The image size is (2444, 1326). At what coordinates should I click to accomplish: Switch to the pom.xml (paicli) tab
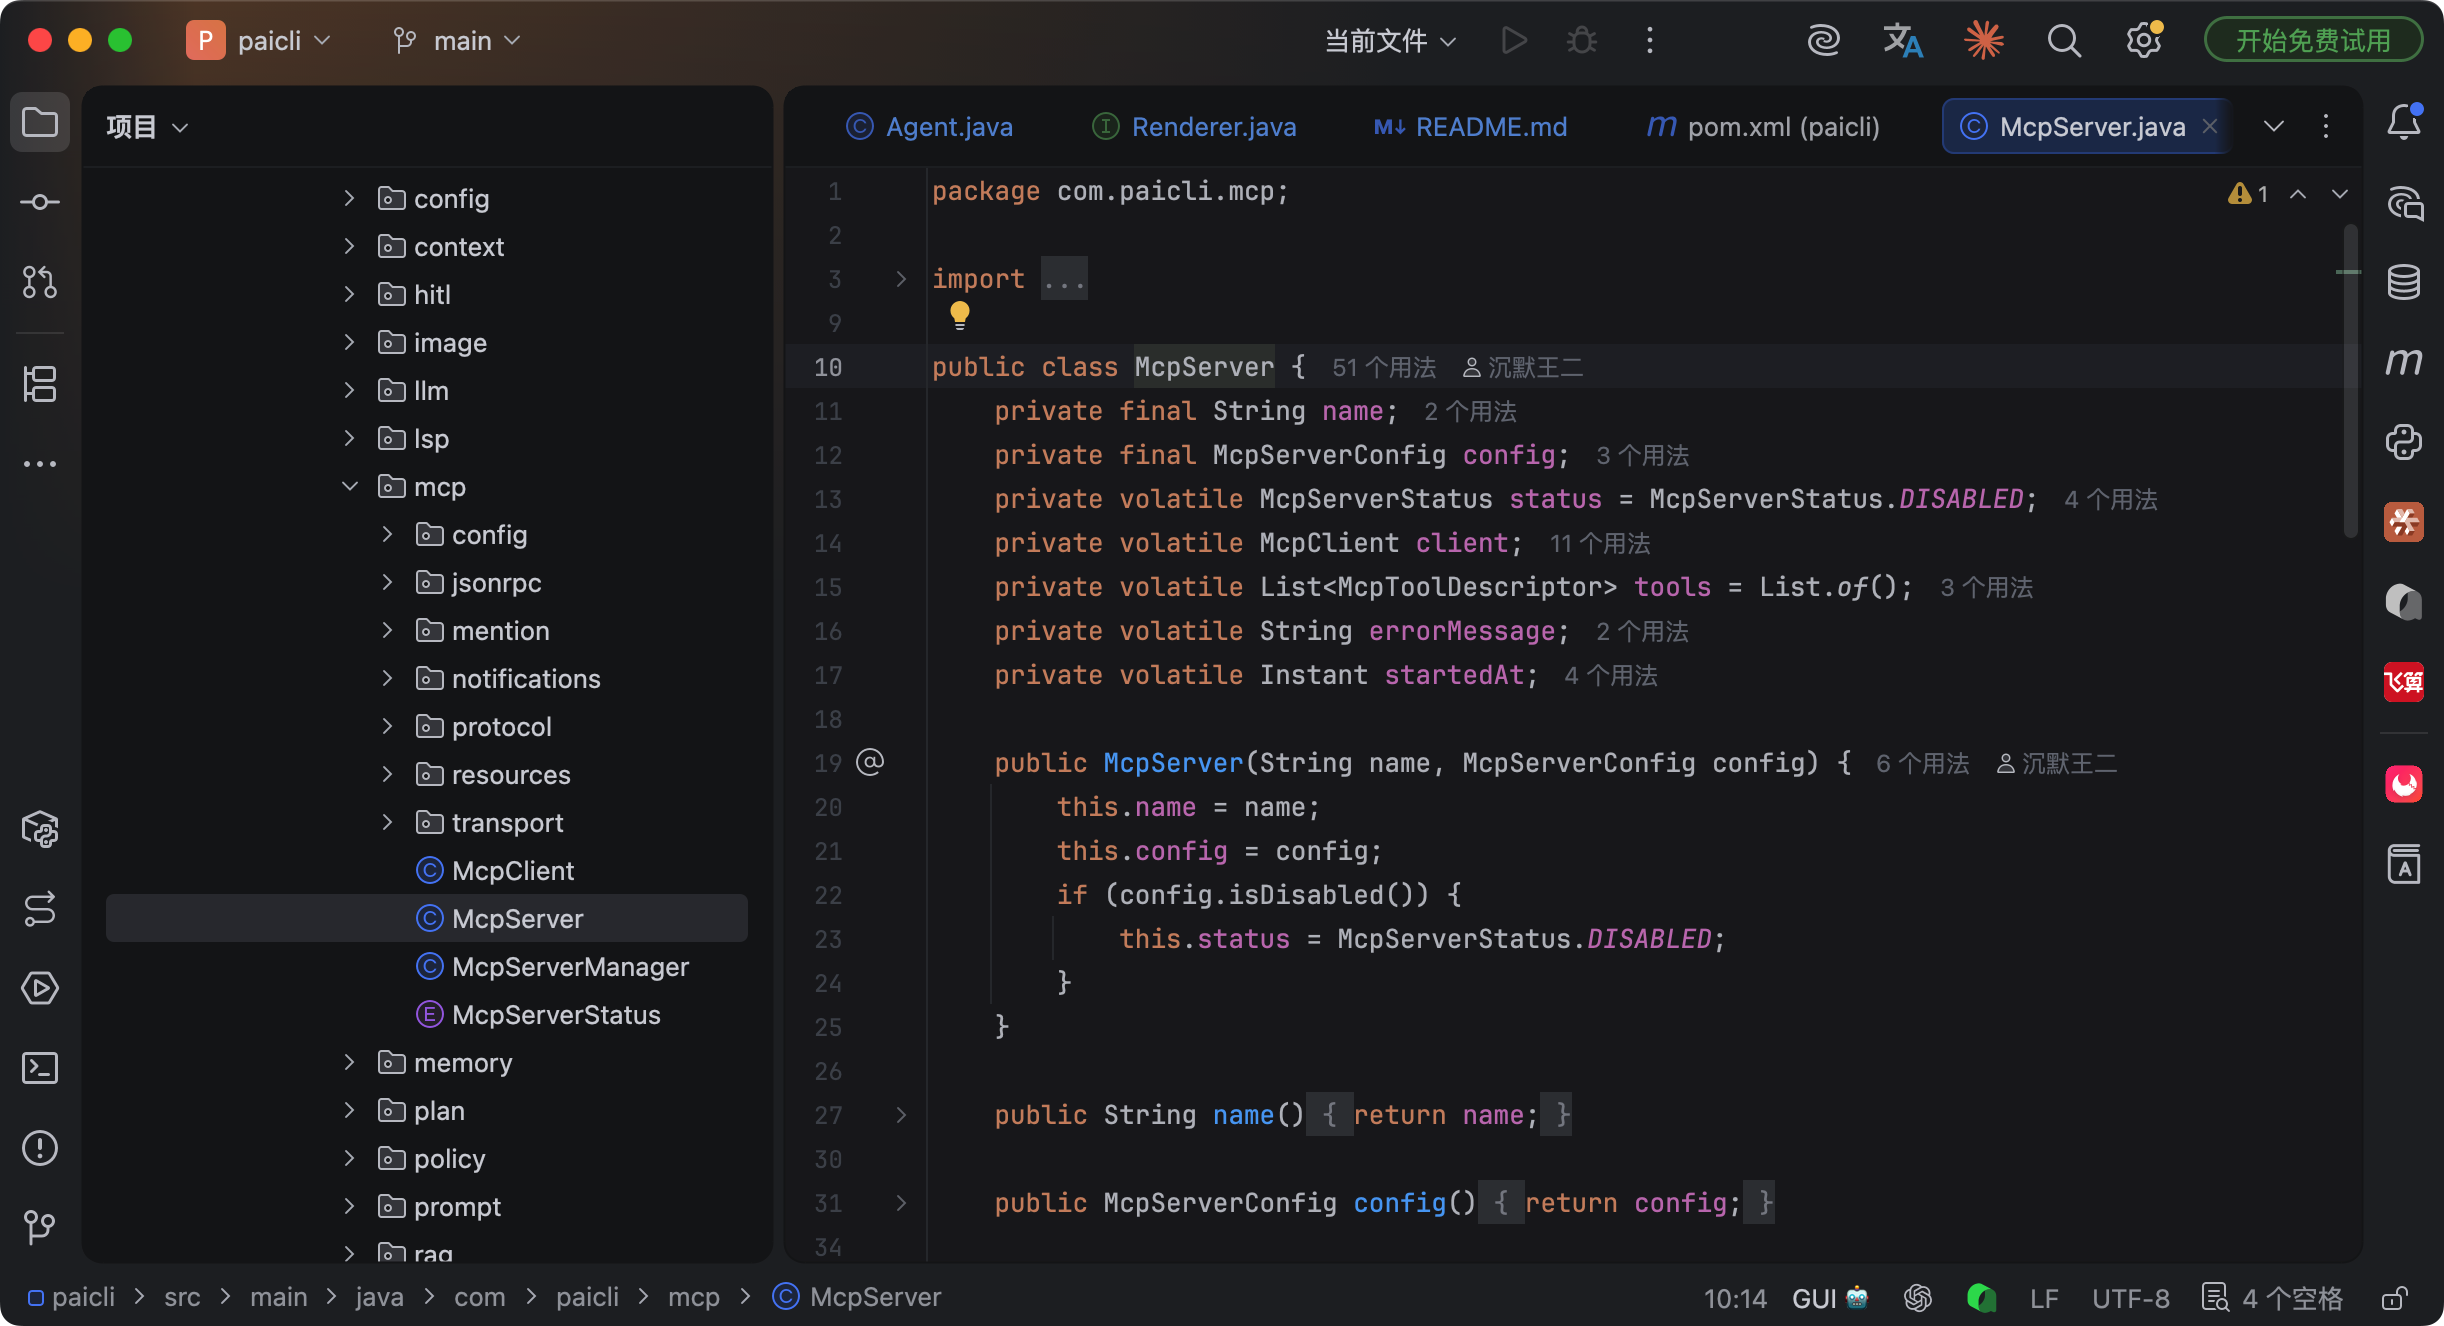tap(1762, 127)
